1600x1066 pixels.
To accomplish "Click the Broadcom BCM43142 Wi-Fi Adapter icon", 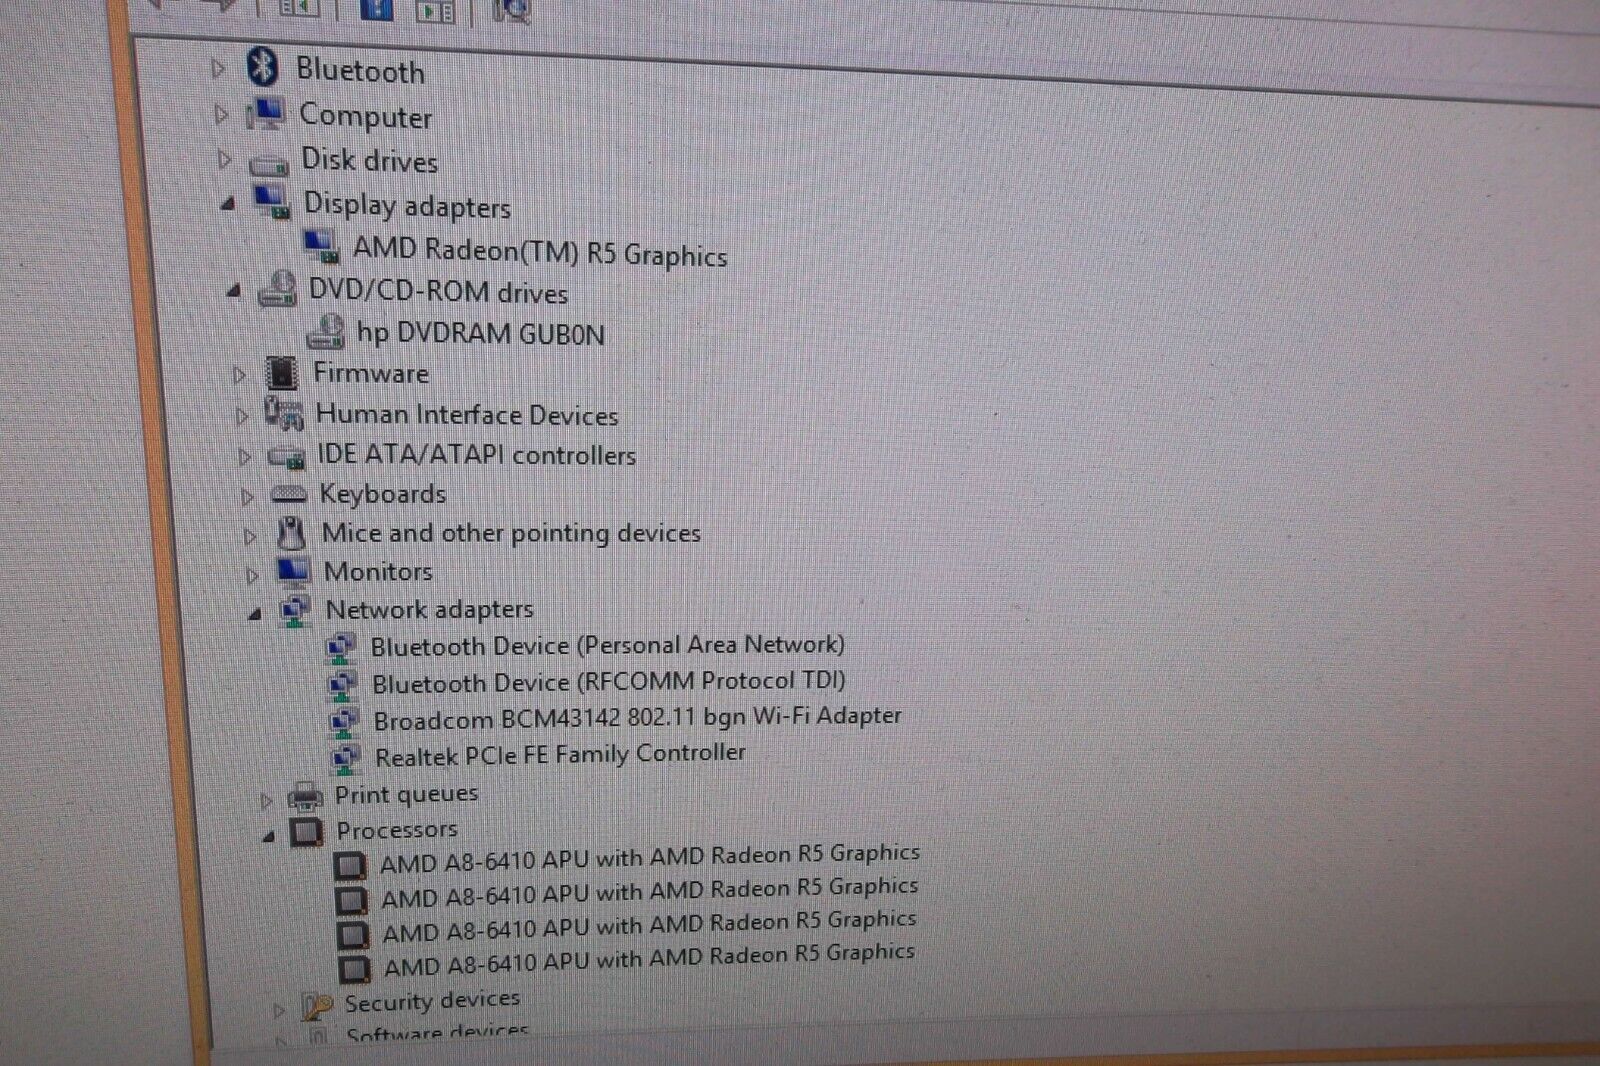I will click(344, 722).
